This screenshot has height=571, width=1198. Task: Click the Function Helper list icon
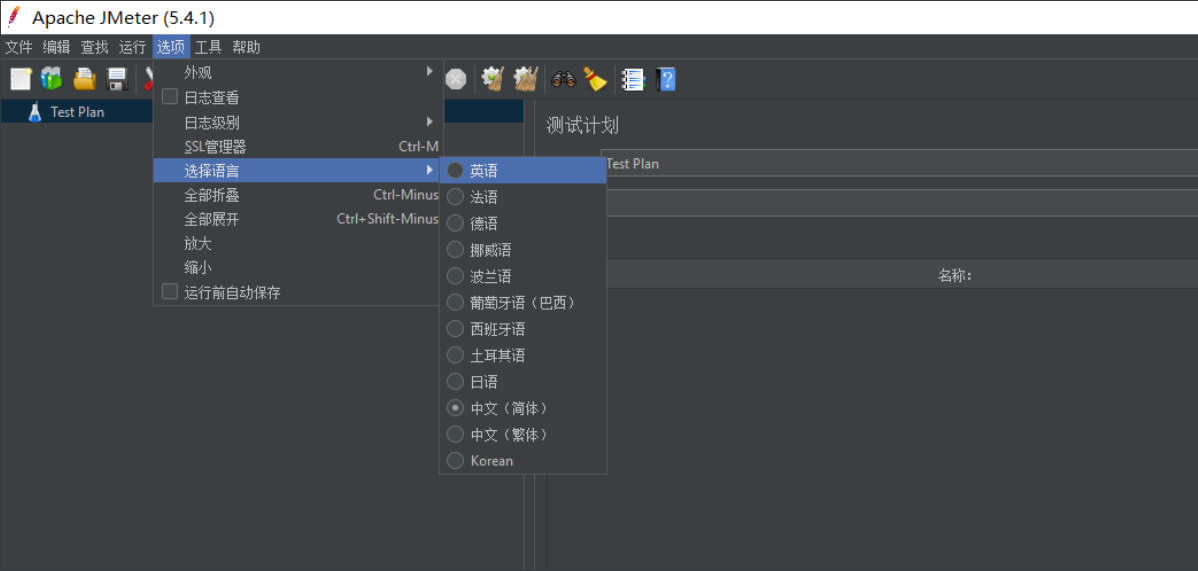(633, 79)
